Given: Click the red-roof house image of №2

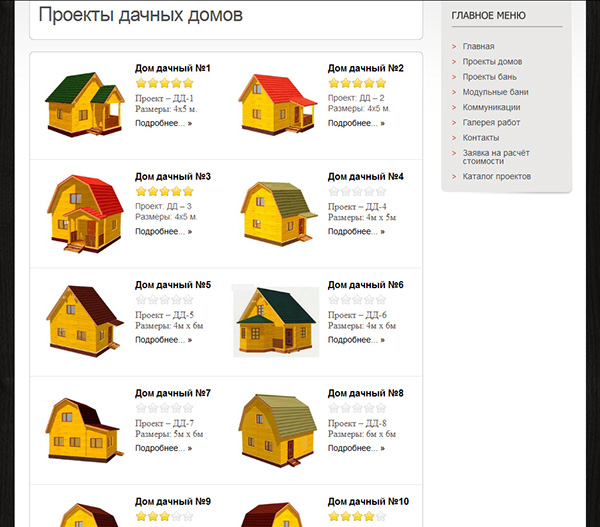Looking at the screenshot, I should [x=277, y=104].
